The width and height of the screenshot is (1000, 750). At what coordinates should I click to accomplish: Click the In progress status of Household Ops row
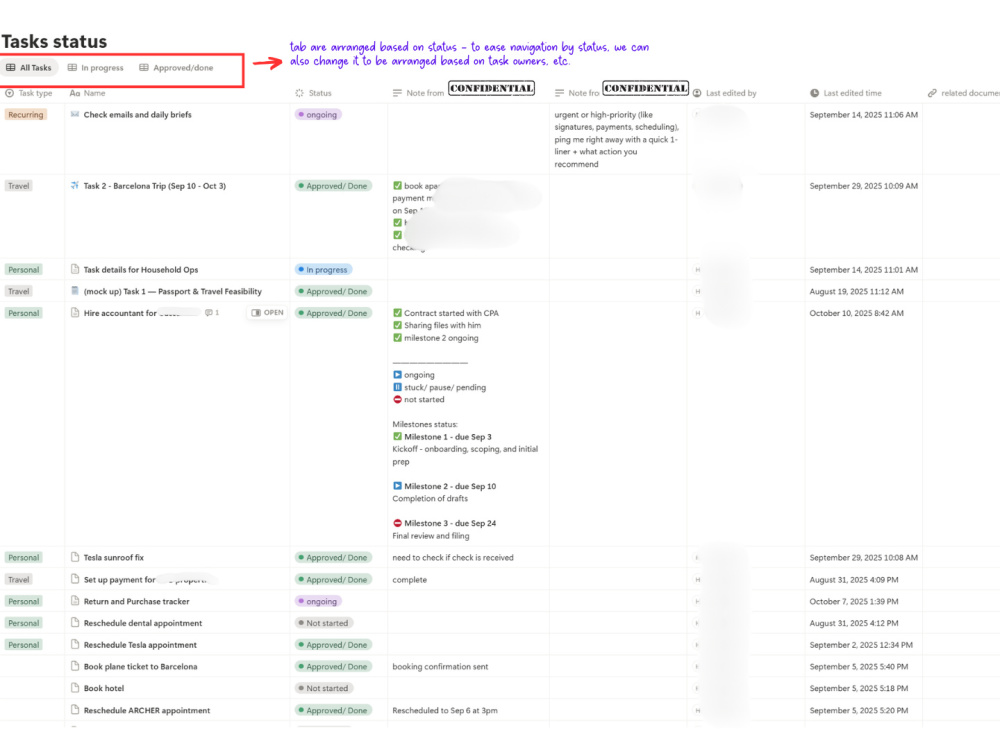click(x=323, y=270)
